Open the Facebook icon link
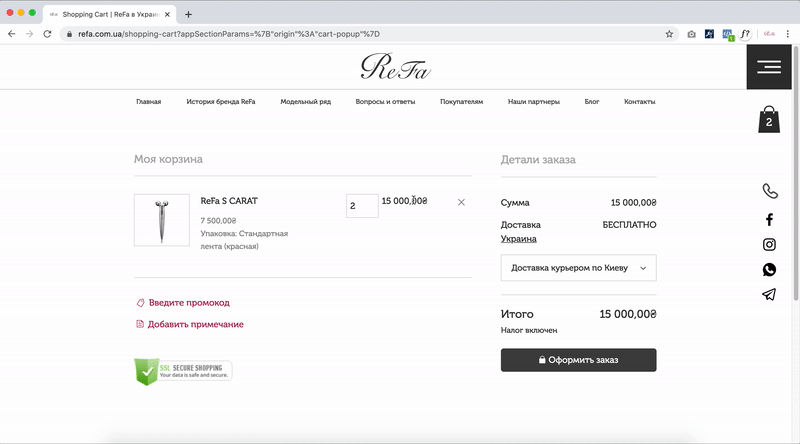 (769, 219)
